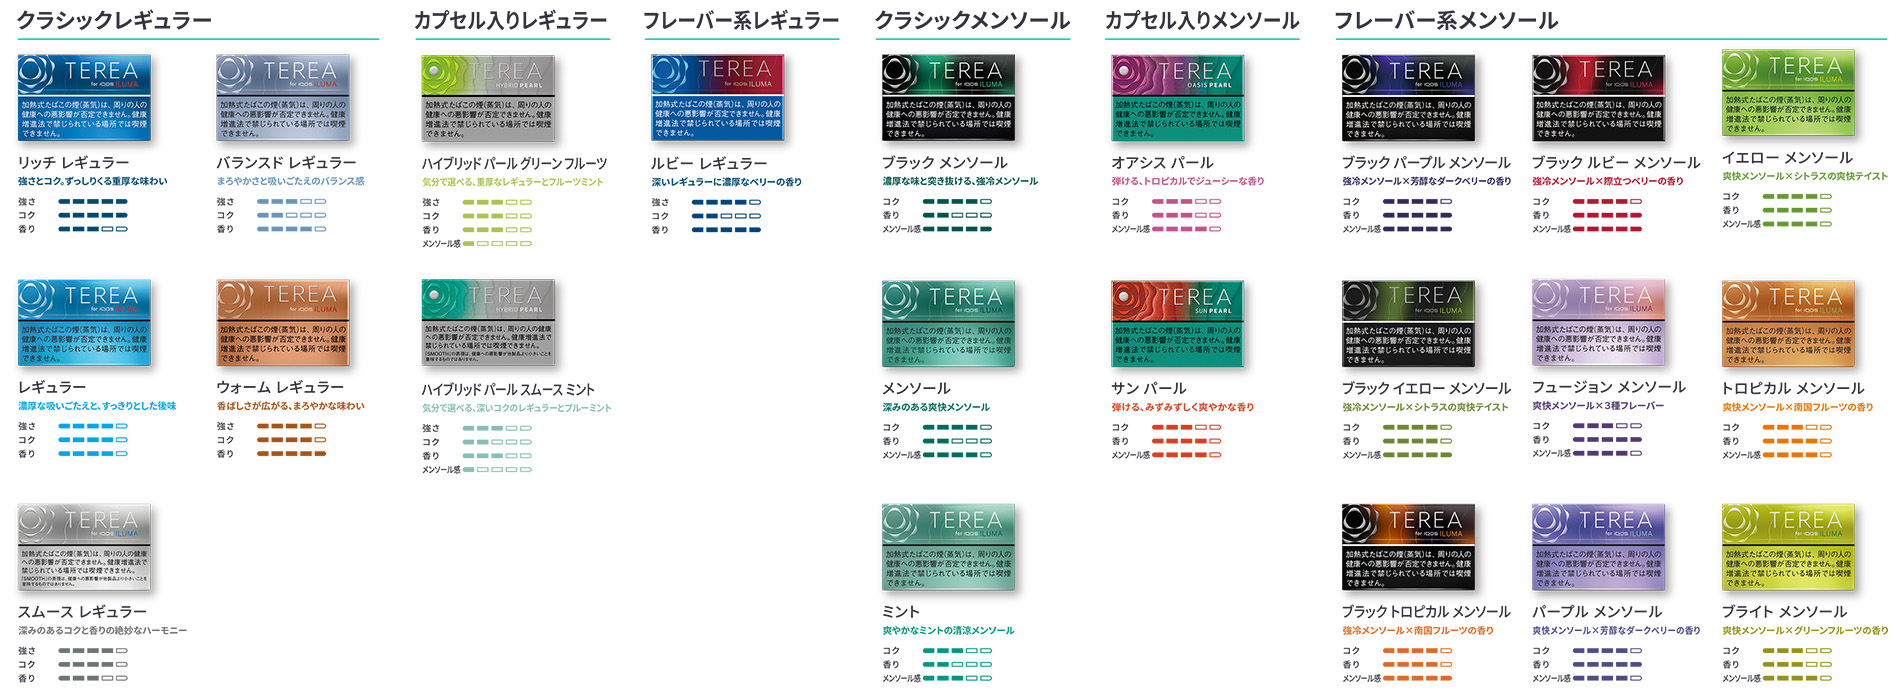Select the カプセル入りメンソール category heading
The image size is (1900, 700).
tap(1202, 20)
